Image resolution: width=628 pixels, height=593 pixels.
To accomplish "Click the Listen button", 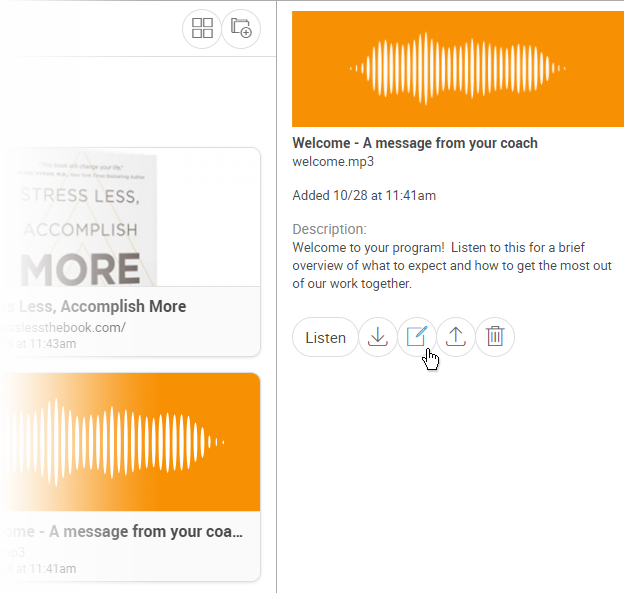I will pos(325,337).
